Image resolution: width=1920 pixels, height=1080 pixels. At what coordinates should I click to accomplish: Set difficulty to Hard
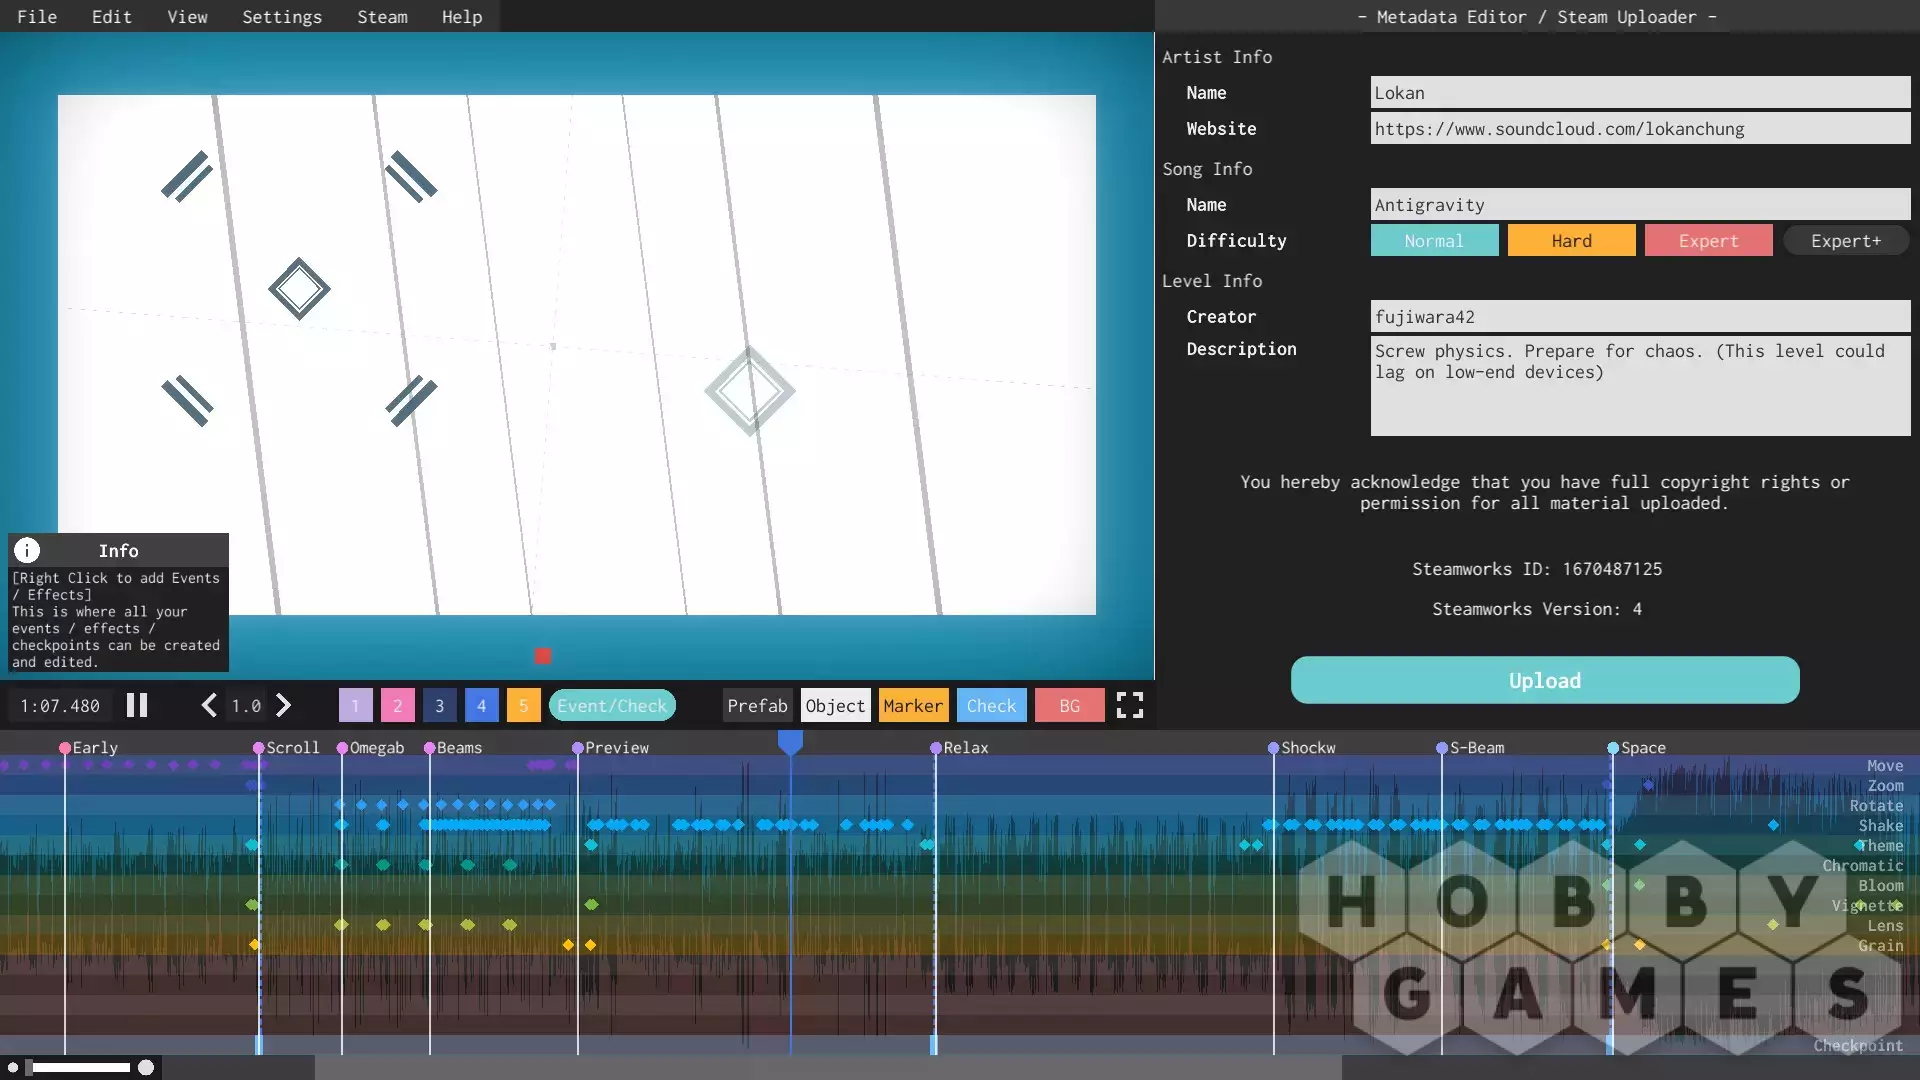point(1571,241)
